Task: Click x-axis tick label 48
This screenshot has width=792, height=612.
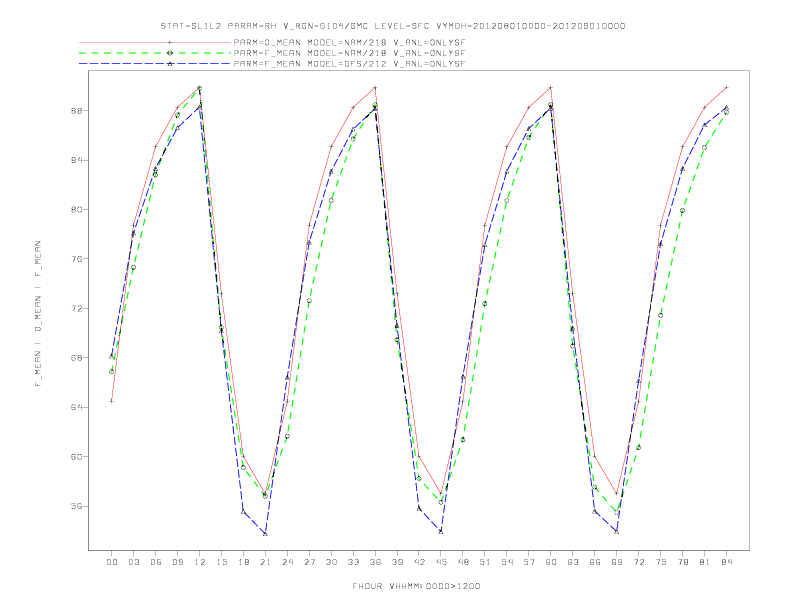Action: (463, 562)
